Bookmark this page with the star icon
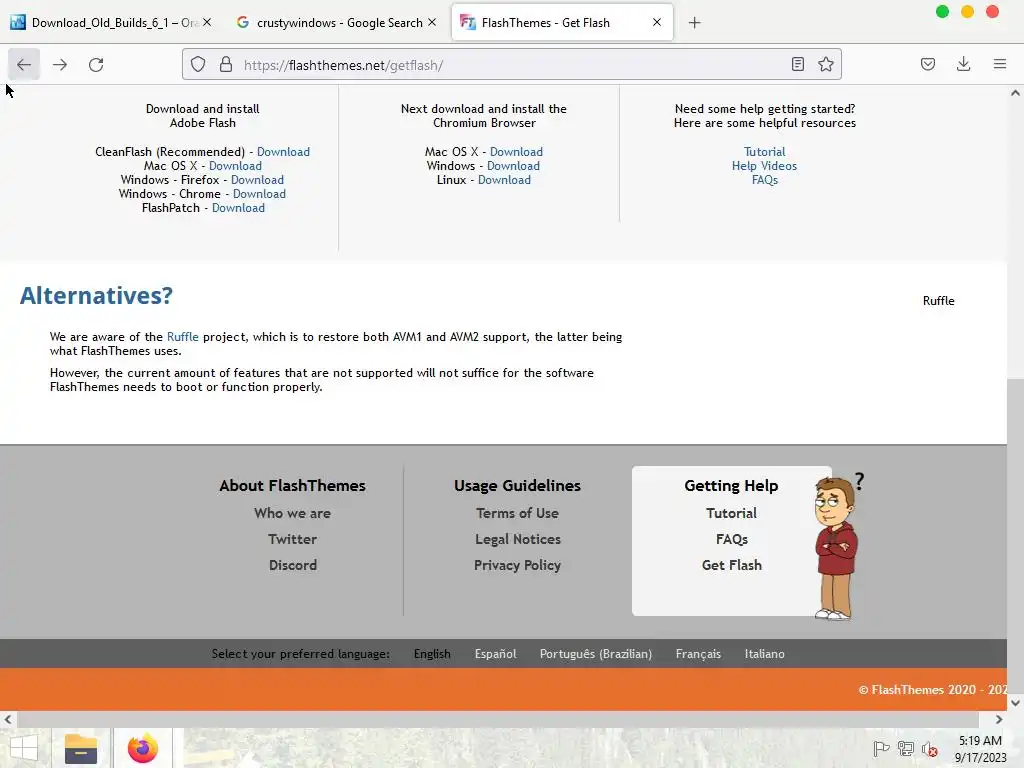 coord(825,64)
